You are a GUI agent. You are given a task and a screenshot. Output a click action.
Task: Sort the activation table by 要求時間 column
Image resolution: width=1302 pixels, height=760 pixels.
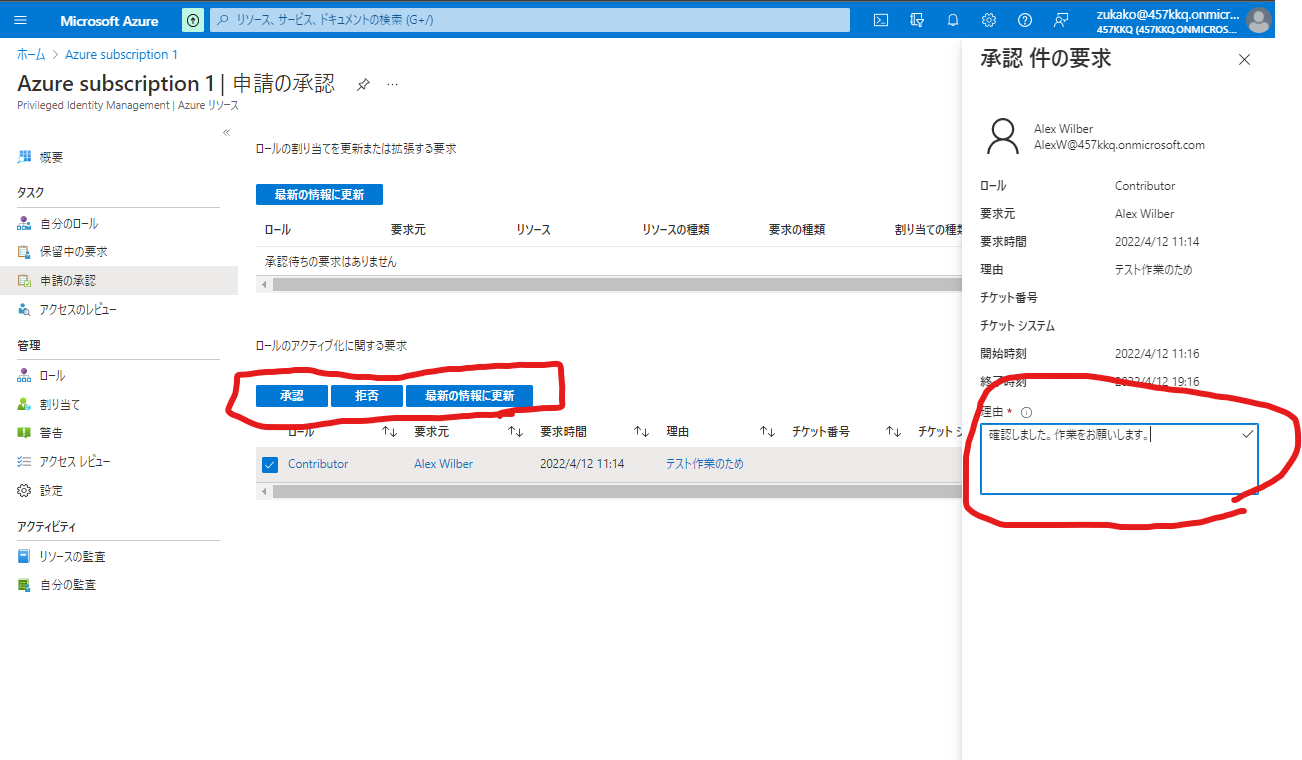coord(641,432)
